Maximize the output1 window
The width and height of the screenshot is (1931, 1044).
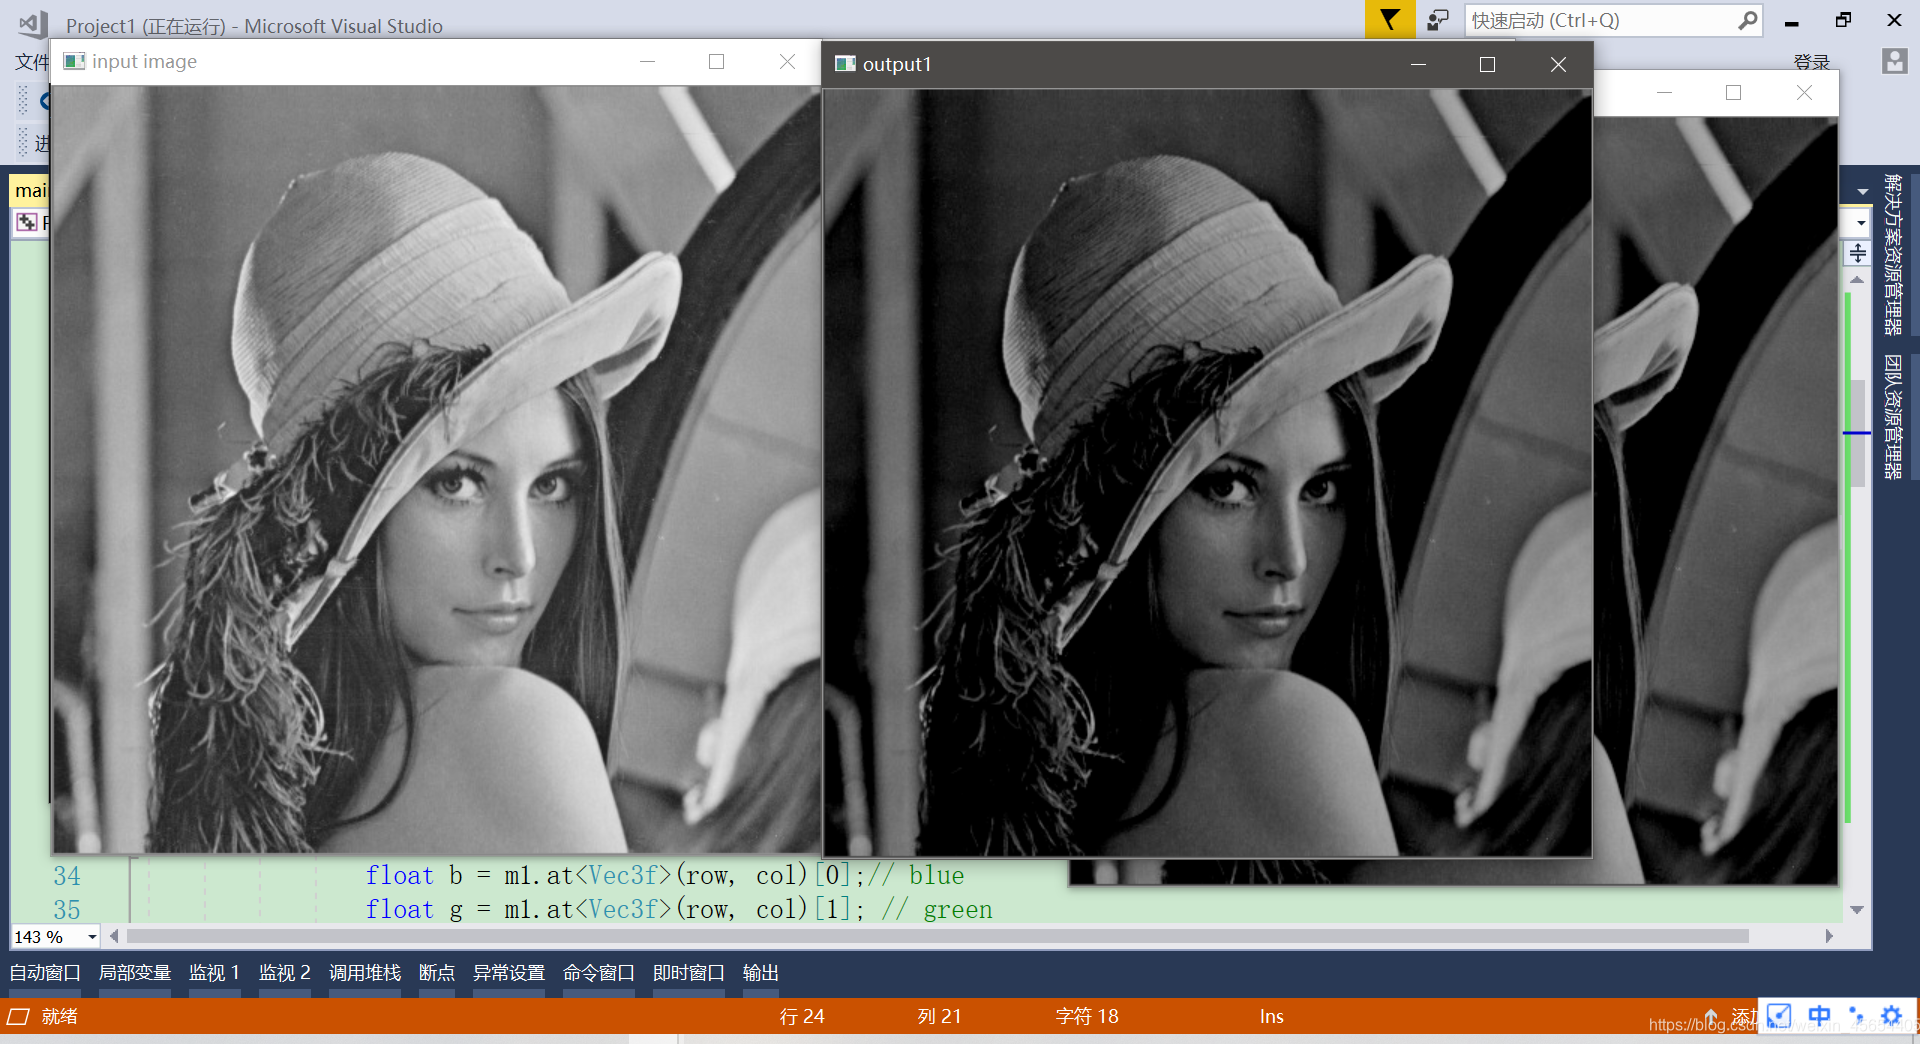point(1487,65)
